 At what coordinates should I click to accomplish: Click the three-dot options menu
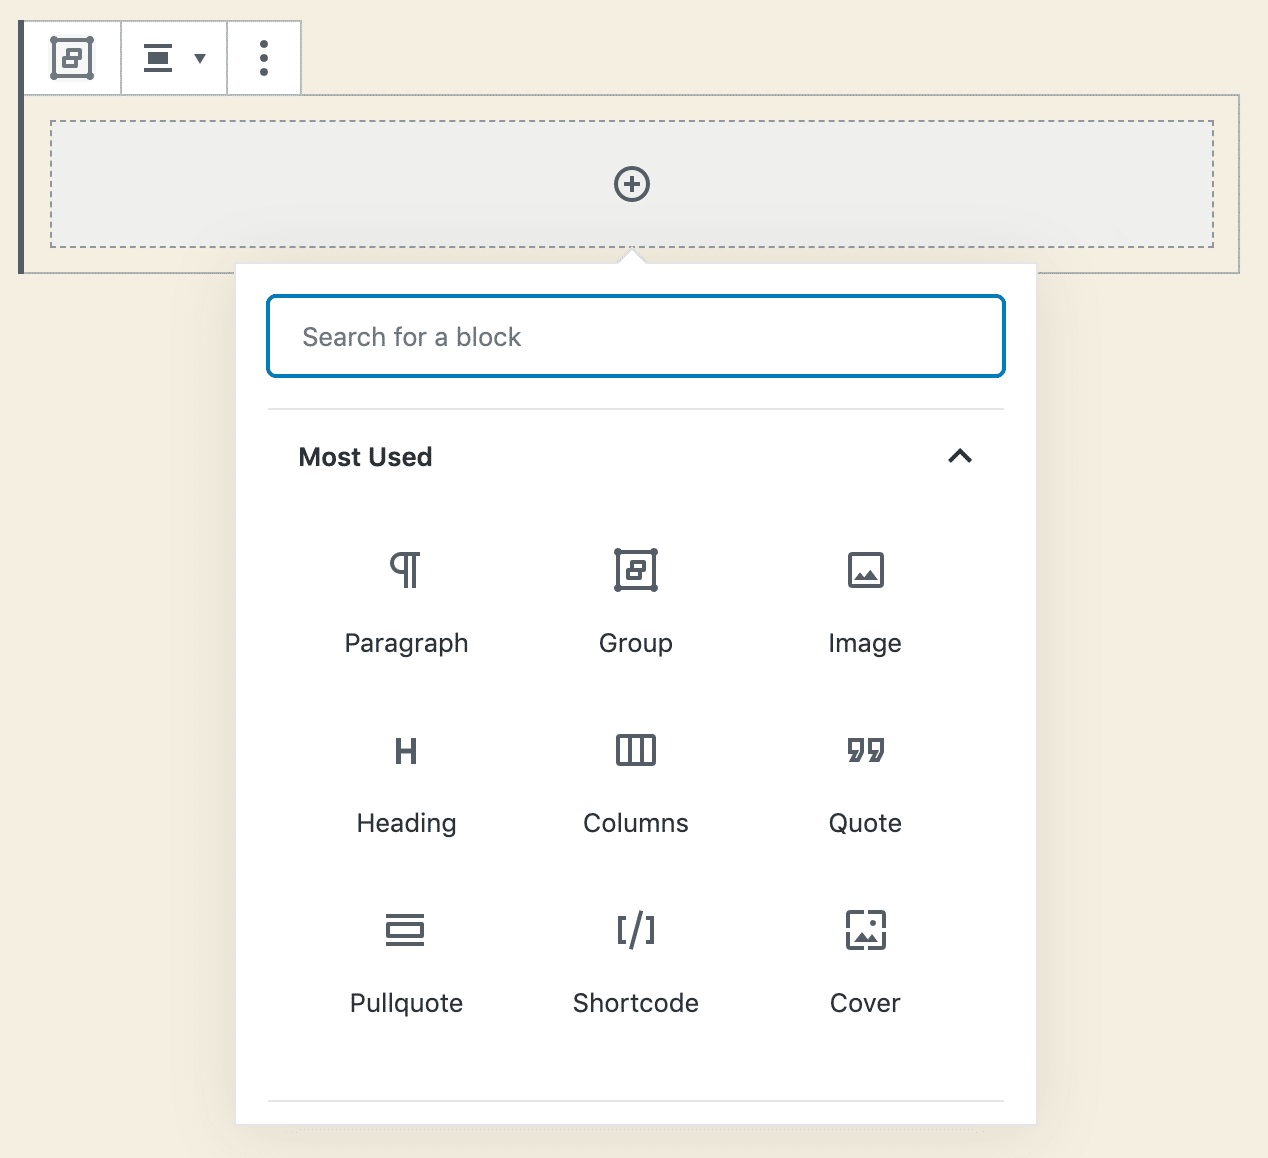pos(264,57)
